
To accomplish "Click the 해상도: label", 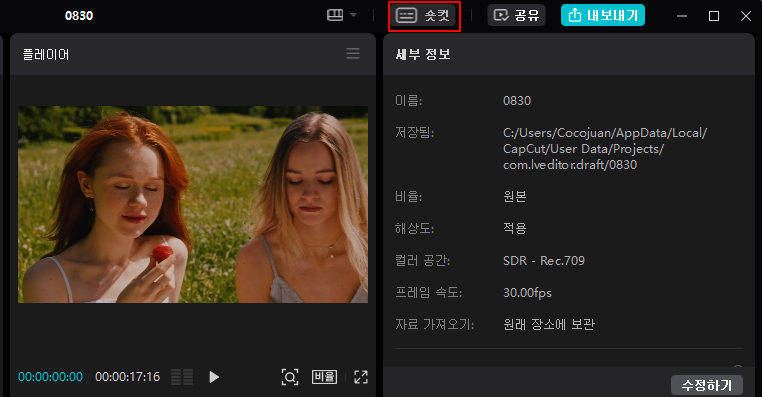I will 415,228.
